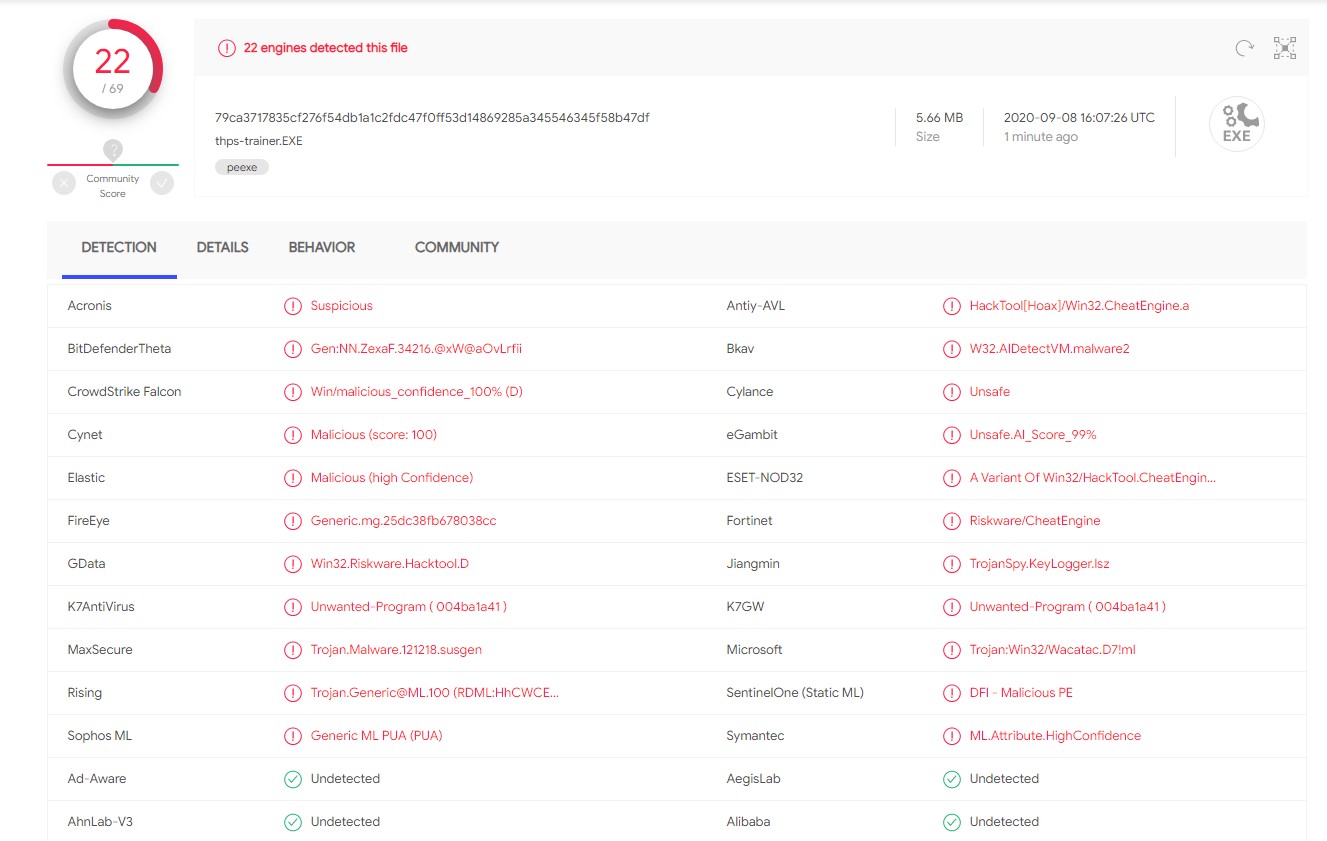Click the EXE file type icon
Screen dimensions: 1327x841
coord(1236,125)
